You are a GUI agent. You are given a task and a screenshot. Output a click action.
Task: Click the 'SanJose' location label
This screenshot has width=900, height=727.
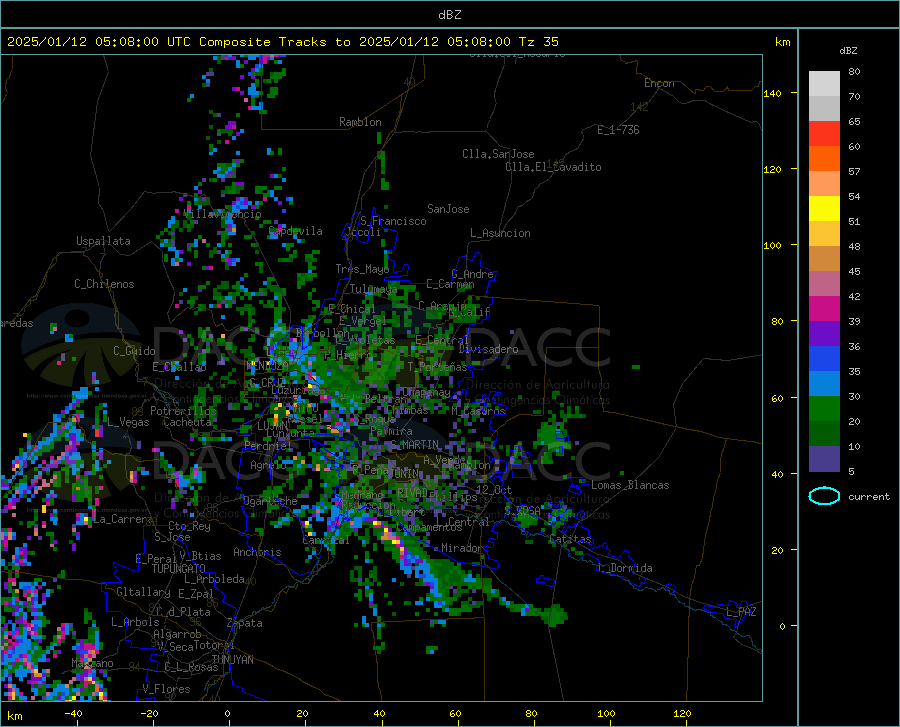point(448,209)
